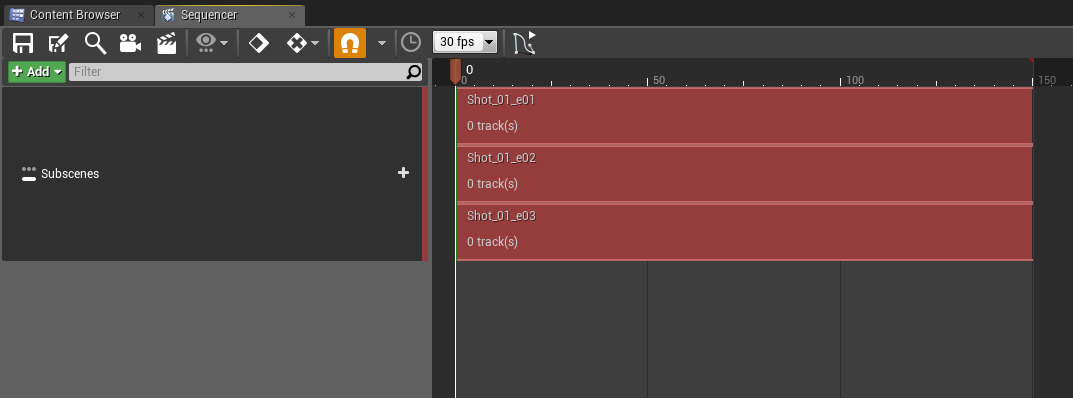Screen dimensions: 1073x398
Task: Click the Save As icon with pencil
Action: 59,43
